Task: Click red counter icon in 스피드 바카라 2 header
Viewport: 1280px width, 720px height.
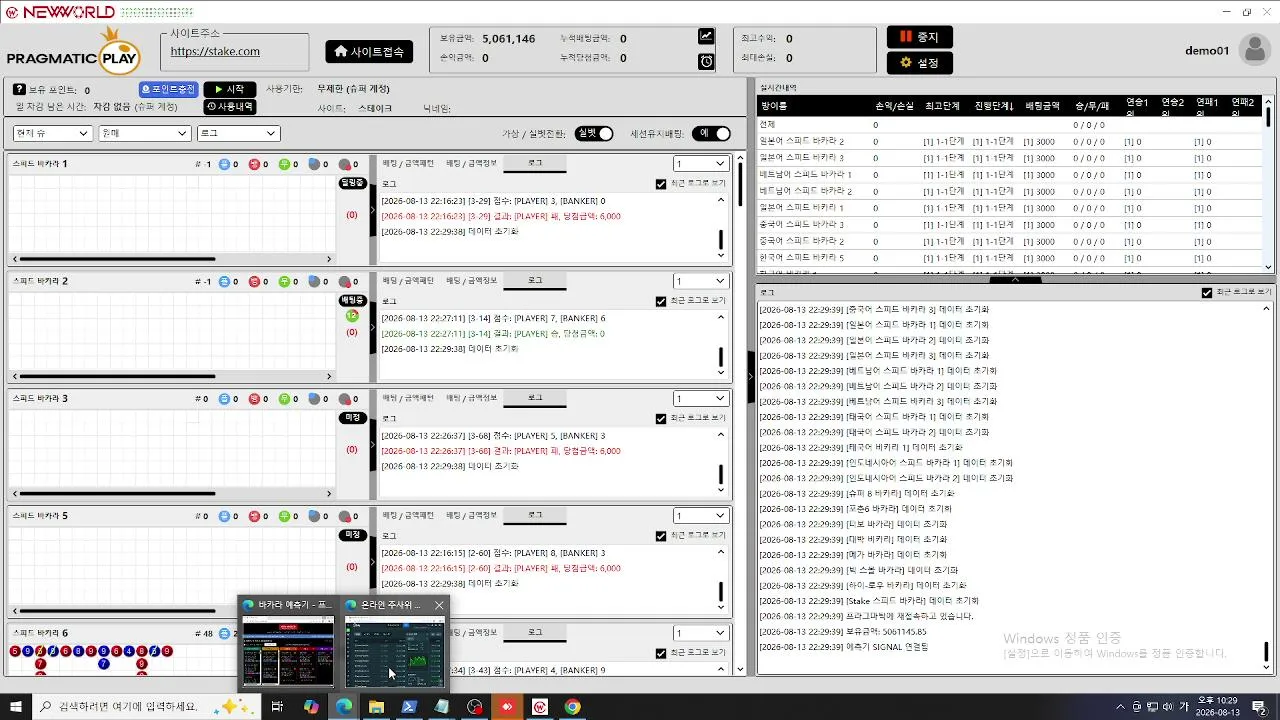Action: [x=254, y=282]
